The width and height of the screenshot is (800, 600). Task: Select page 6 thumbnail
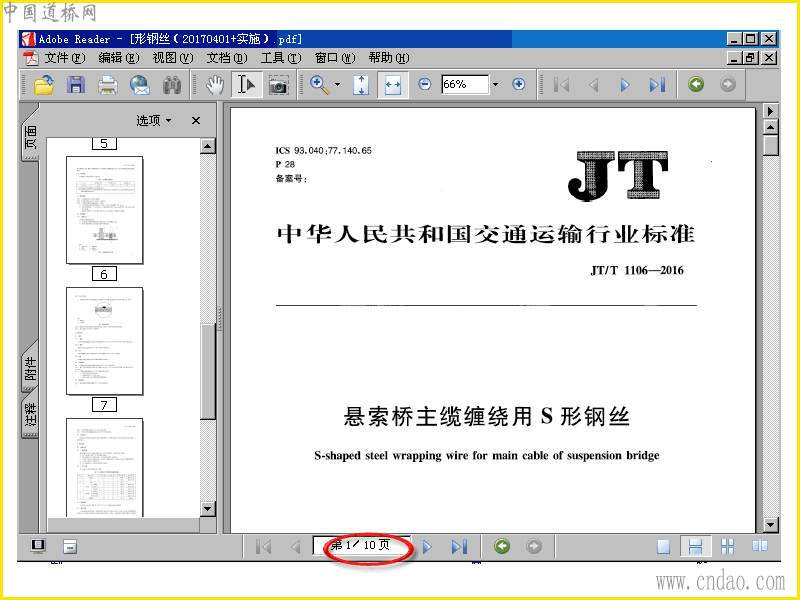point(104,210)
